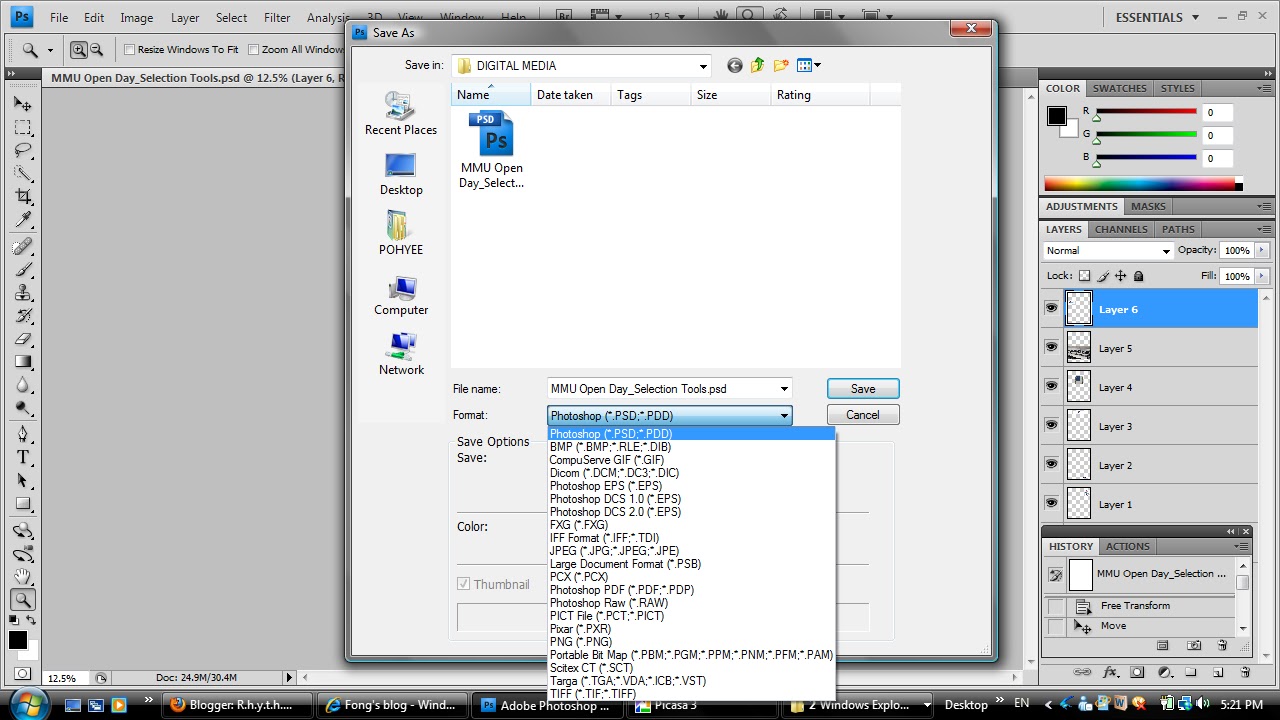Screen dimensions: 1280x720
Task: Toggle the Thumbnail checkbox
Action: coord(464,584)
